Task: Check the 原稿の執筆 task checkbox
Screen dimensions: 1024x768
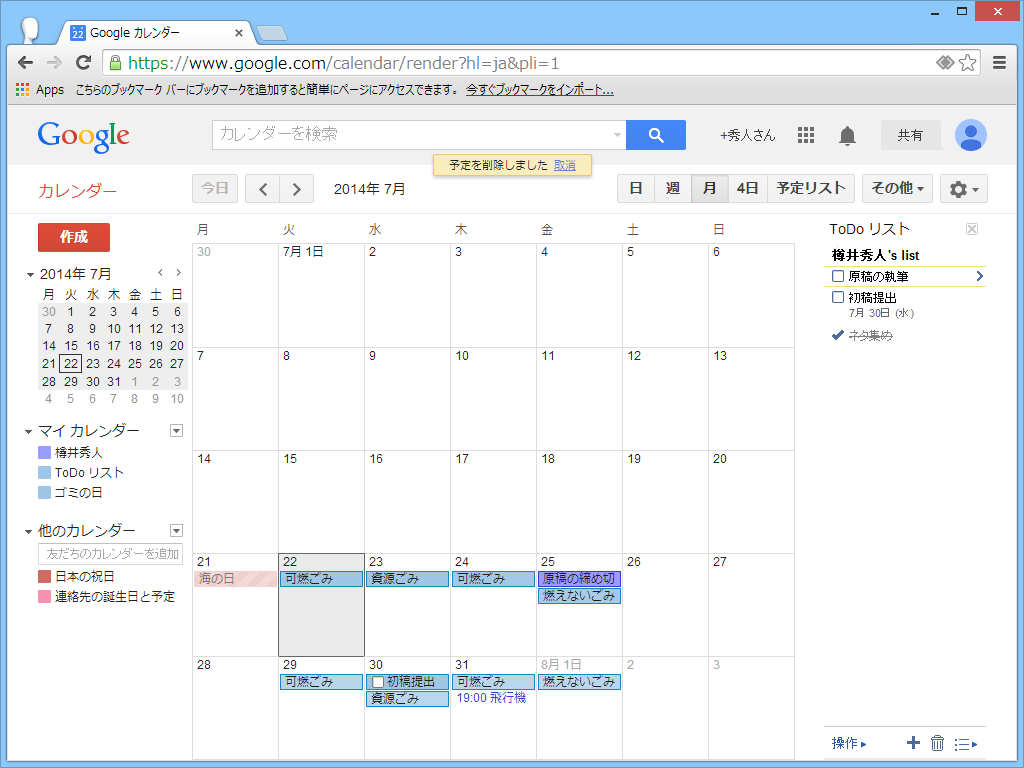Action: (x=837, y=276)
